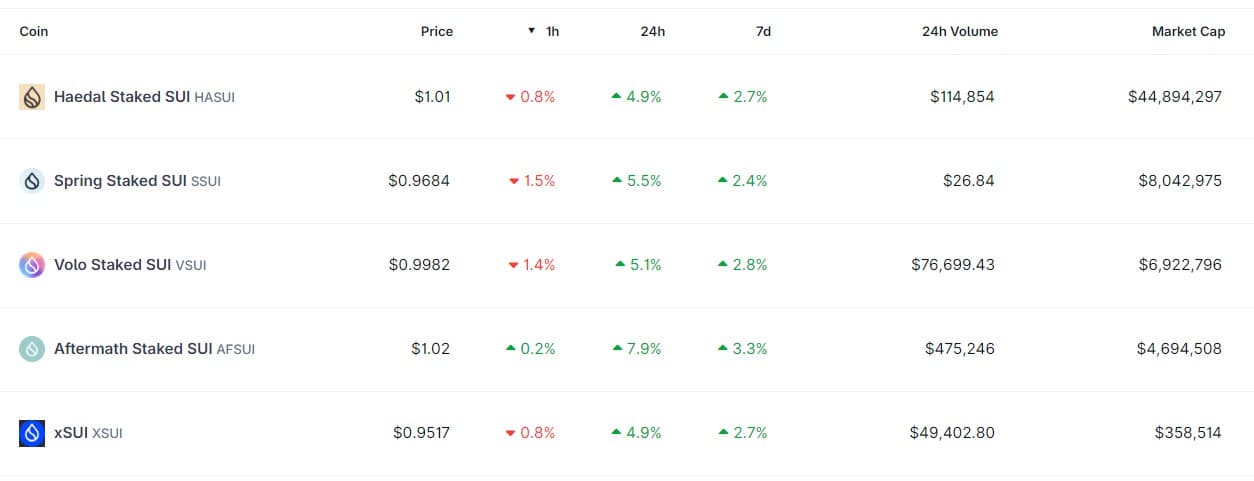1254x481 pixels.
Task: Sort by Market Cap header
Action: pos(1188,31)
